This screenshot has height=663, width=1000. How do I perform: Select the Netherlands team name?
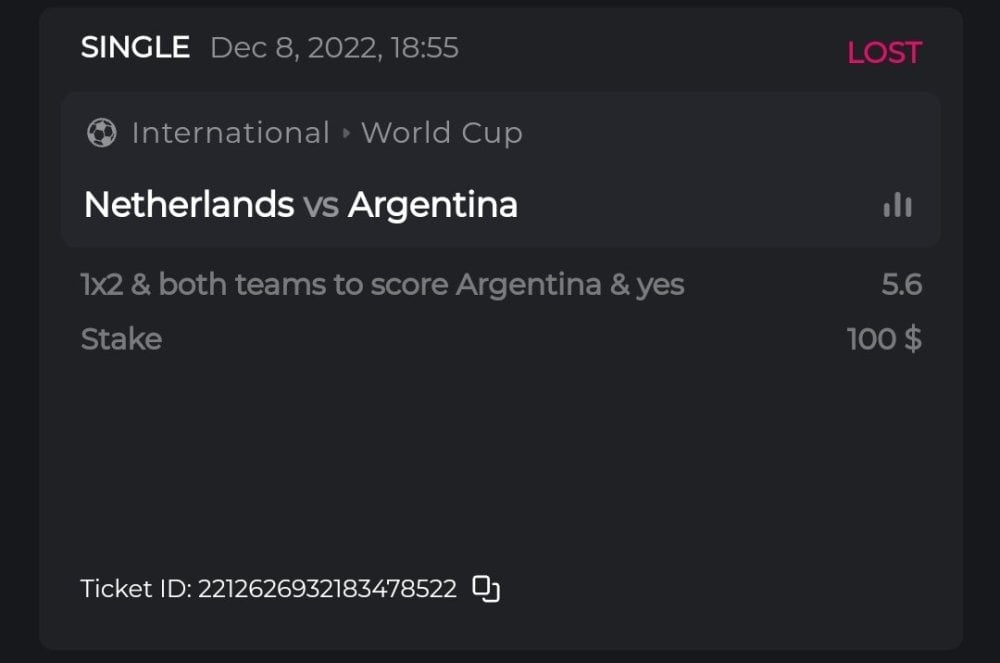click(x=189, y=205)
